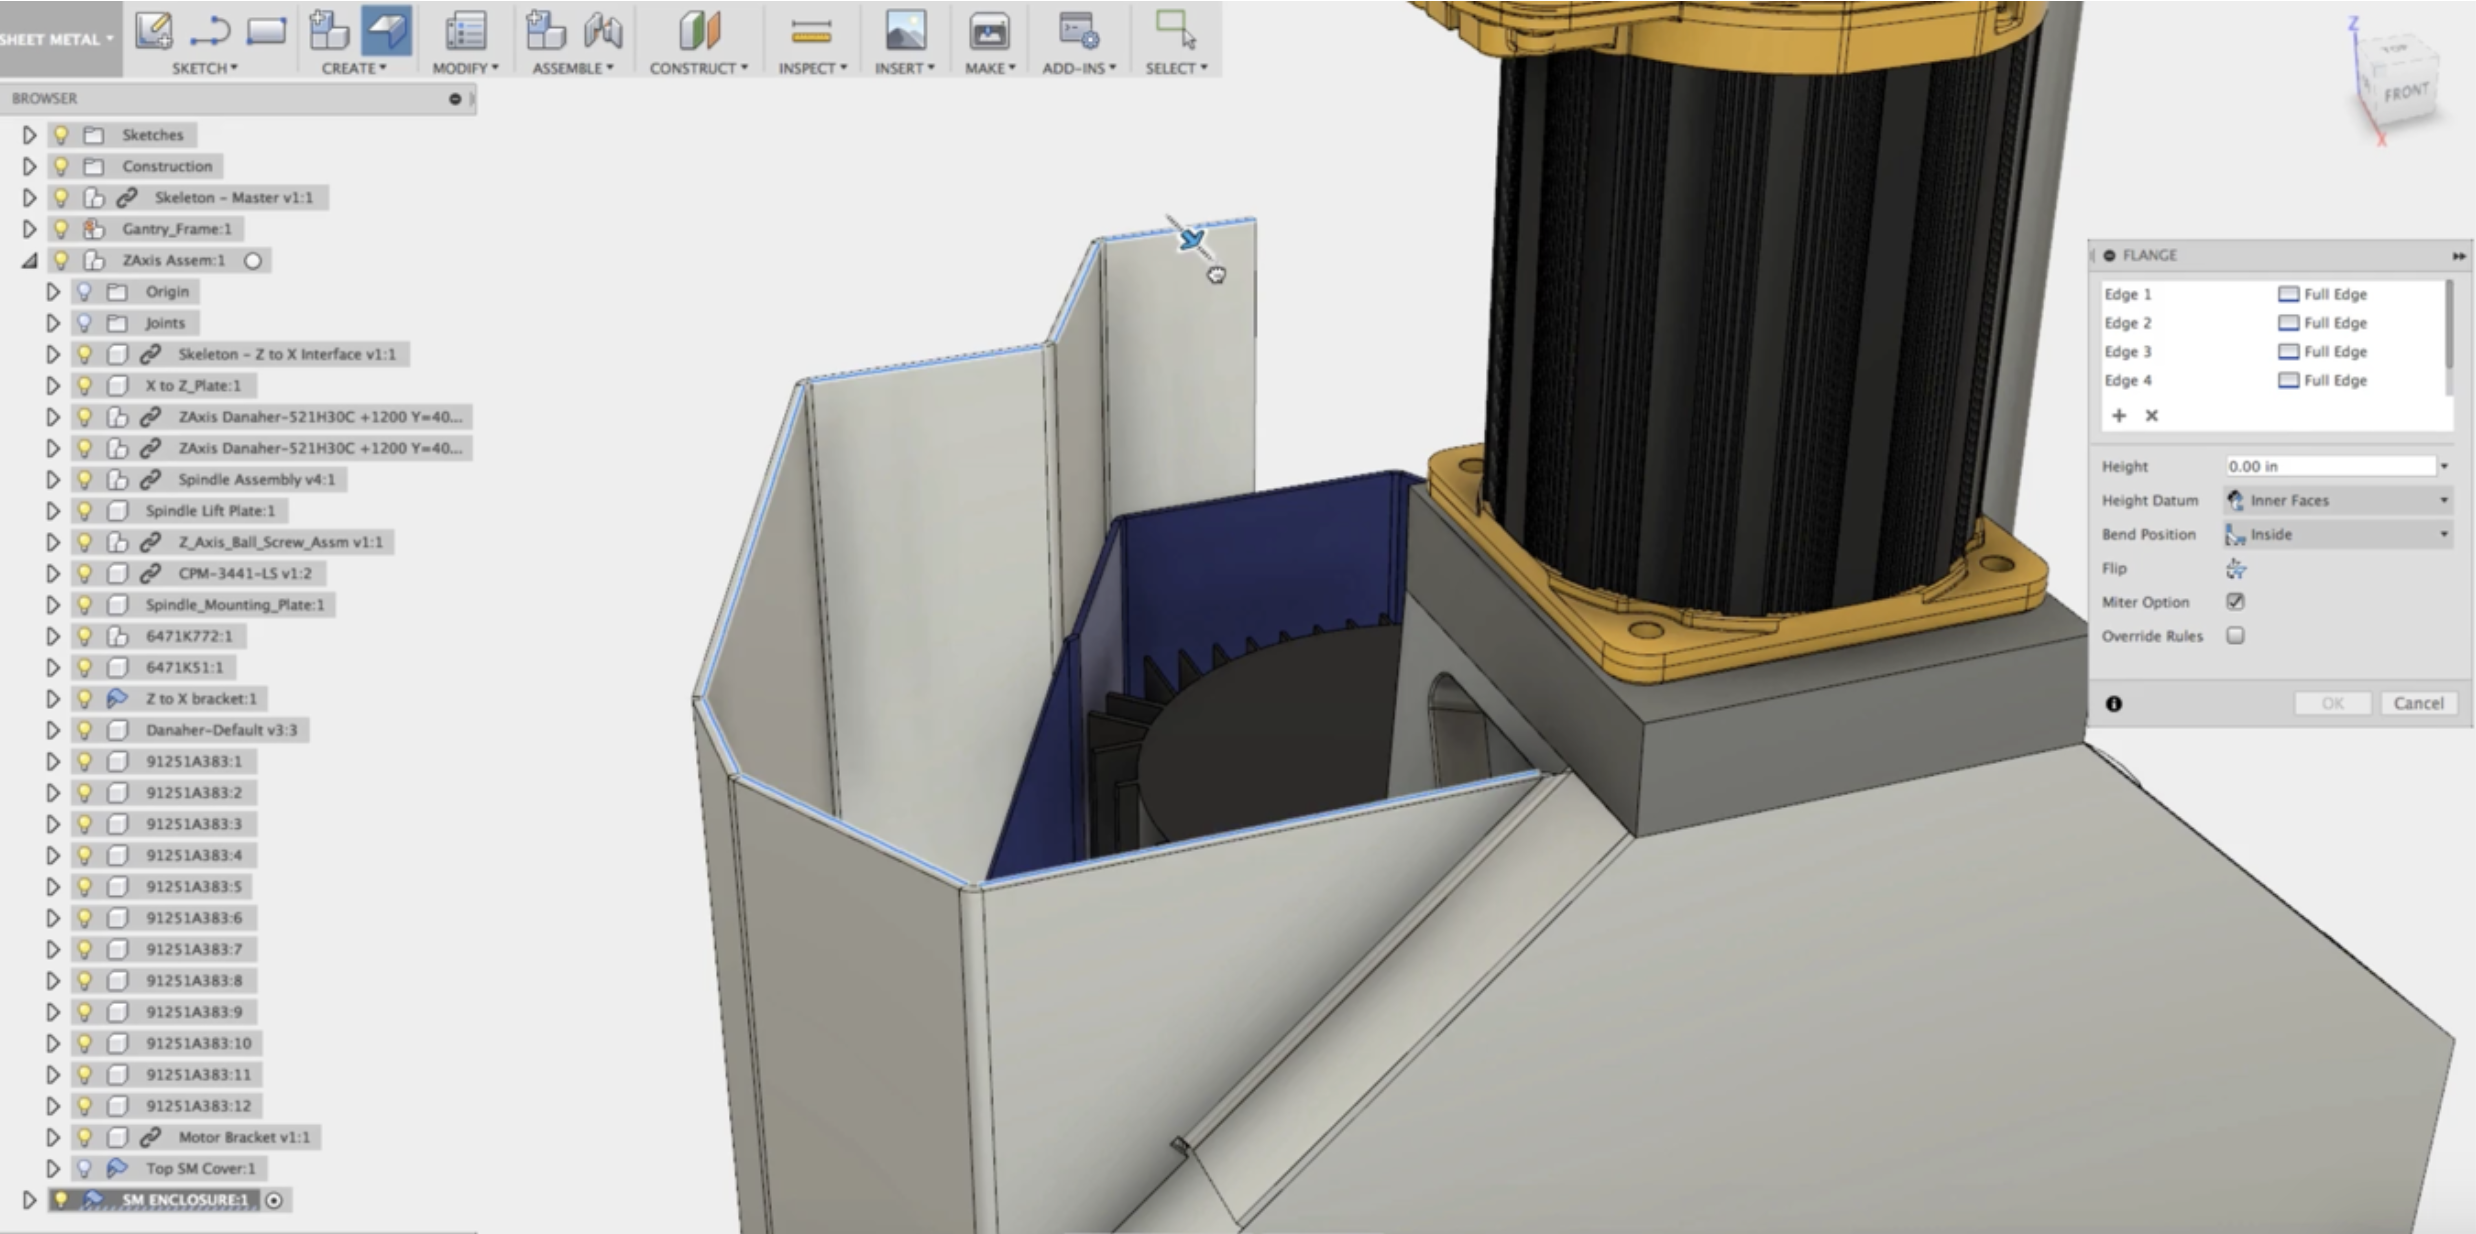The width and height of the screenshot is (2476, 1234).
Task: Click the Assemble new component icon
Action: click(x=545, y=31)
